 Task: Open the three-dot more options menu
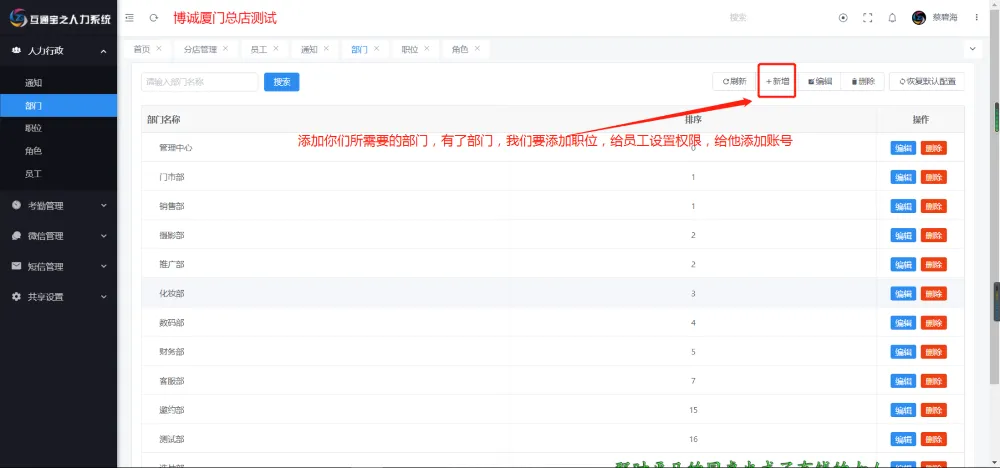click(x=977, y=18)
